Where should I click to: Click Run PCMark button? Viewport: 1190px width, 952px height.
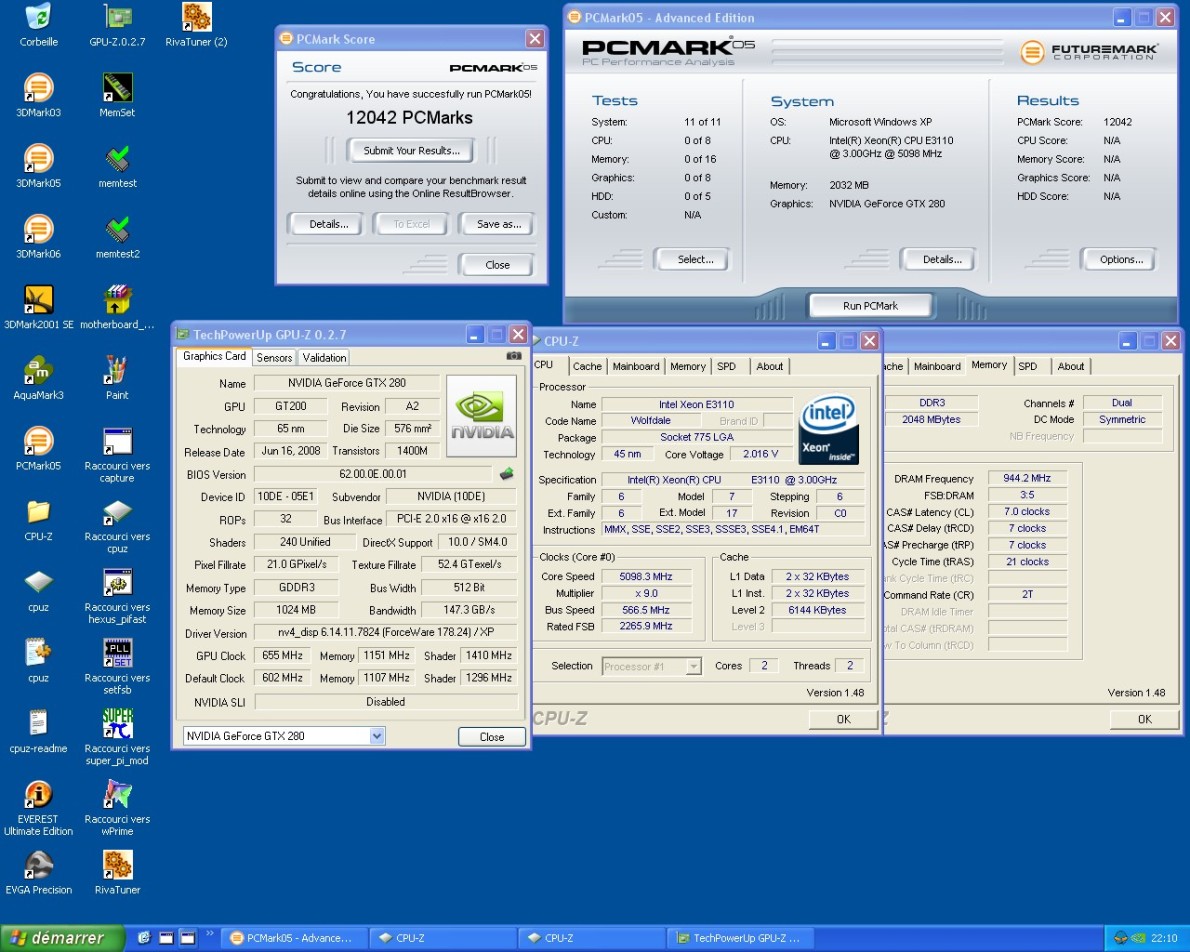(870, 306)
